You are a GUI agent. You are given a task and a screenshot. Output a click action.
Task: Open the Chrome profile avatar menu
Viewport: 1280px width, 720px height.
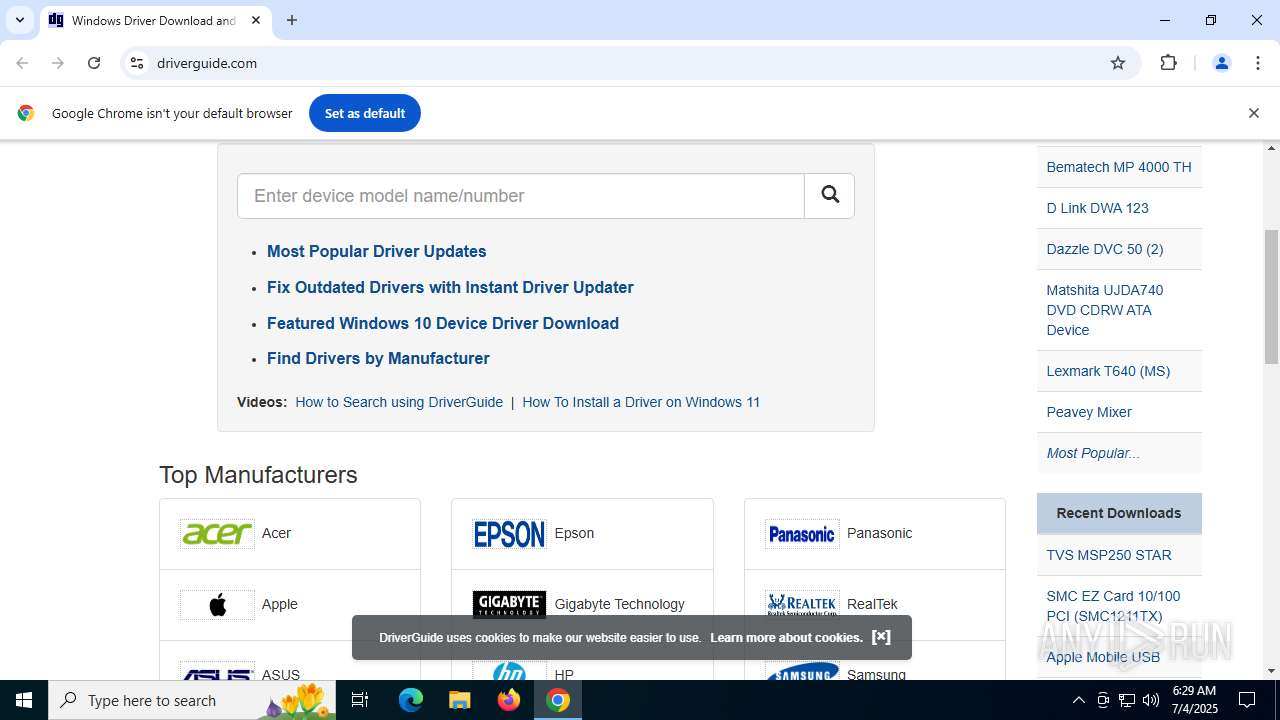[x=1221, y=63]
